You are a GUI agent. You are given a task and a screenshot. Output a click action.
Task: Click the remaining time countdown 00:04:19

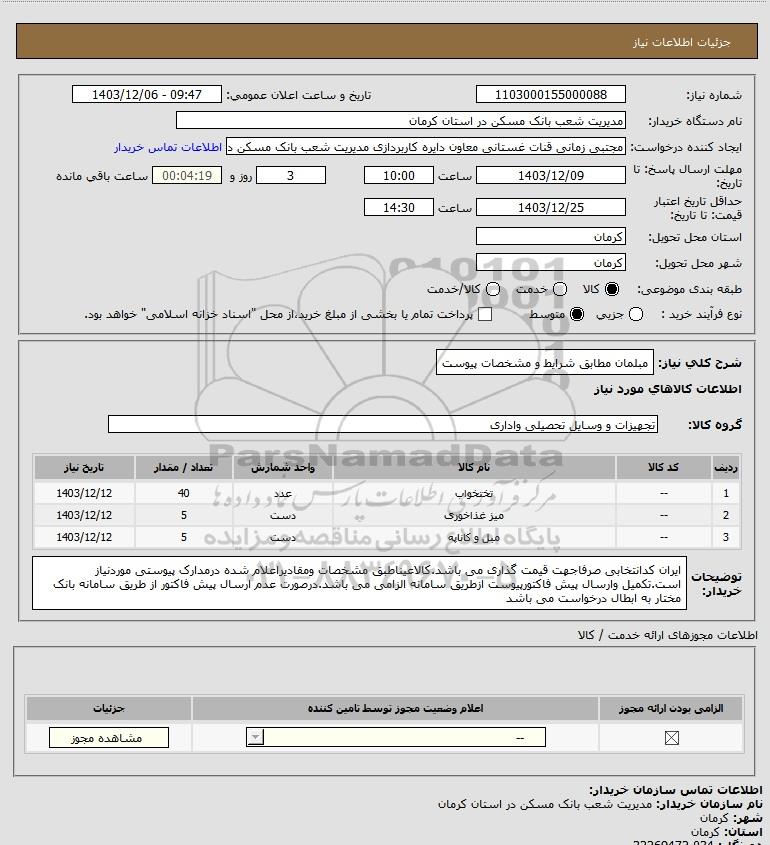(x=187, y=176)
